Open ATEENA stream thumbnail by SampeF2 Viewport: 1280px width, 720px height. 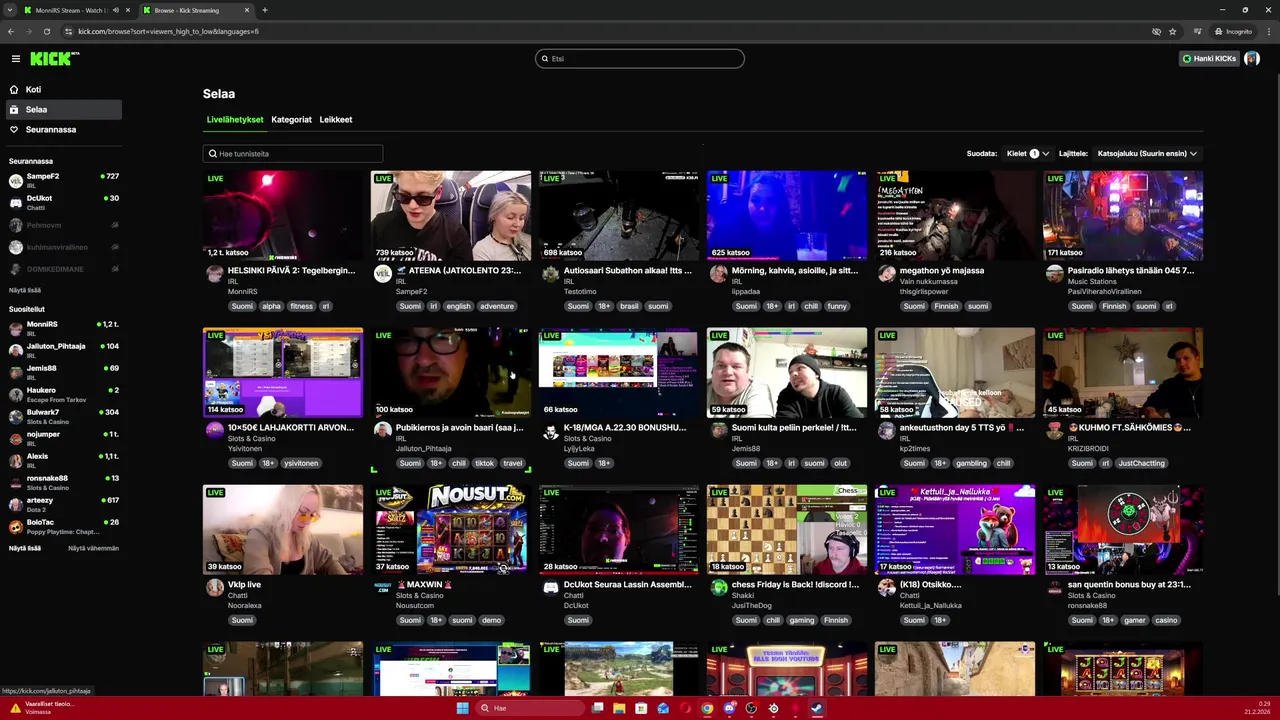451,216
